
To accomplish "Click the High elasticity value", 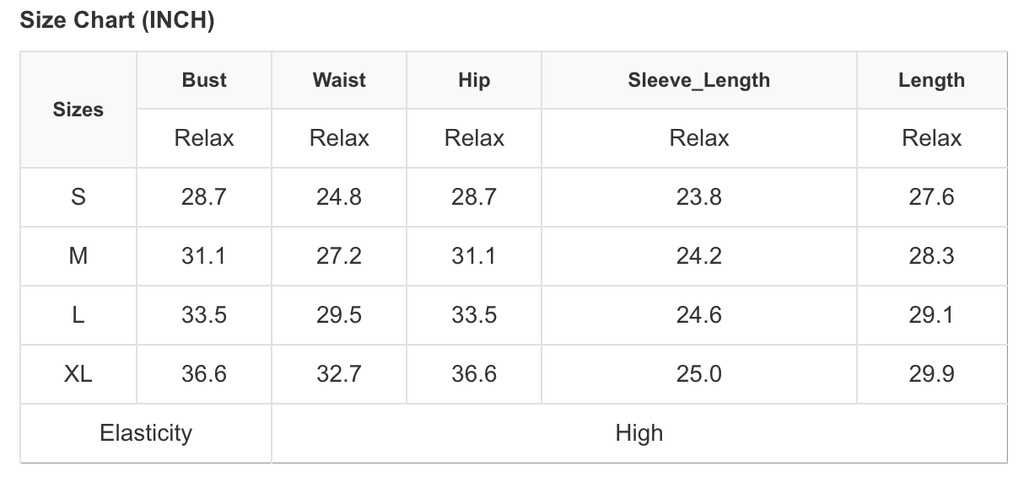I will point(639,433).
